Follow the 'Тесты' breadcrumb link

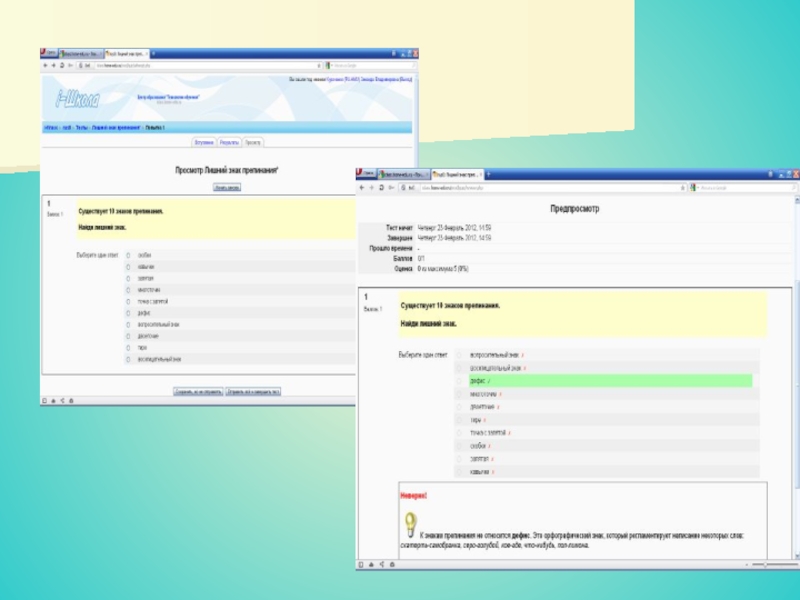(82, 128)
